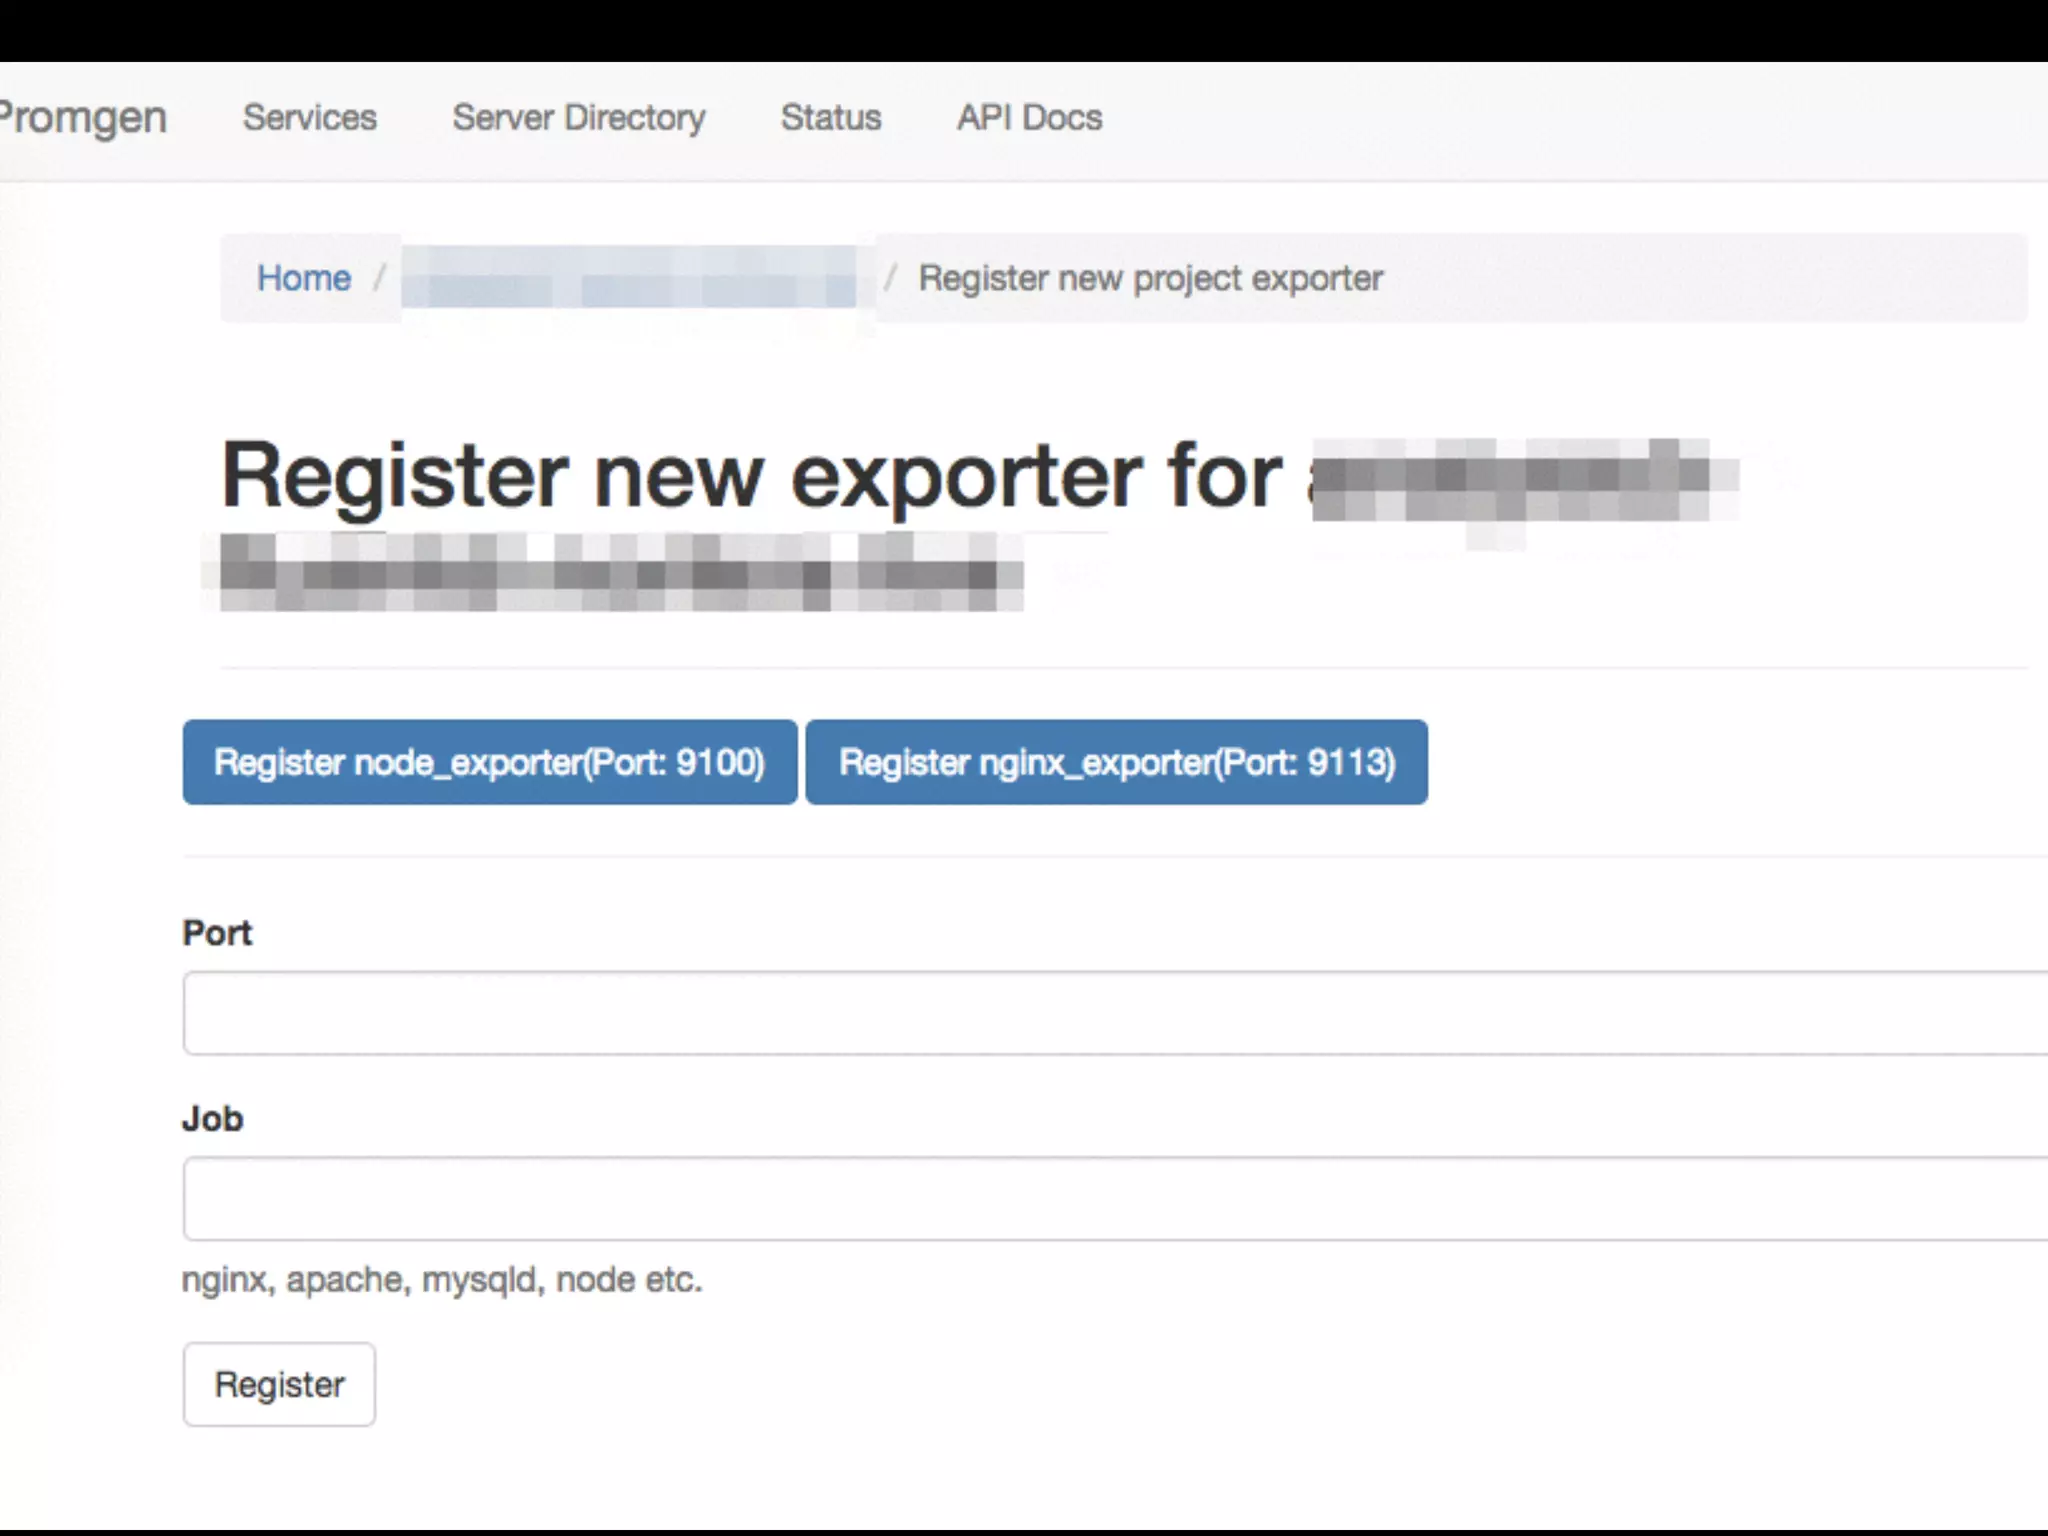This screenshot has height=1536, width=2048.
Task: Click the Job field label
Action: click(212, 1118)
